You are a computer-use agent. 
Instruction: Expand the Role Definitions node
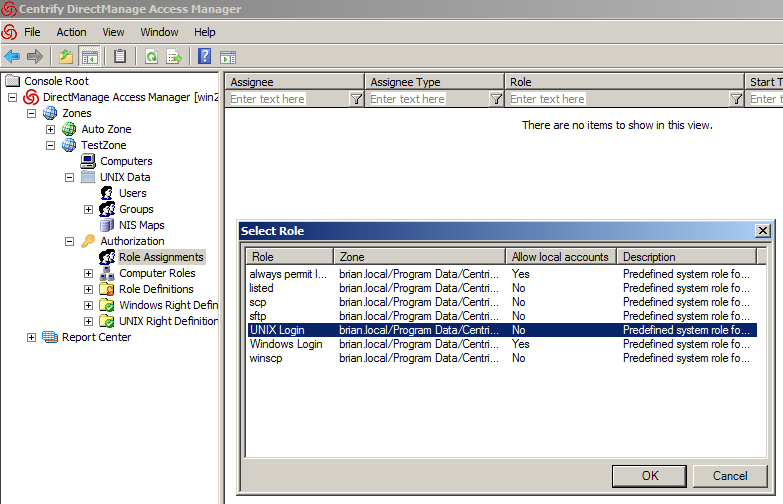tap(88, 289)
